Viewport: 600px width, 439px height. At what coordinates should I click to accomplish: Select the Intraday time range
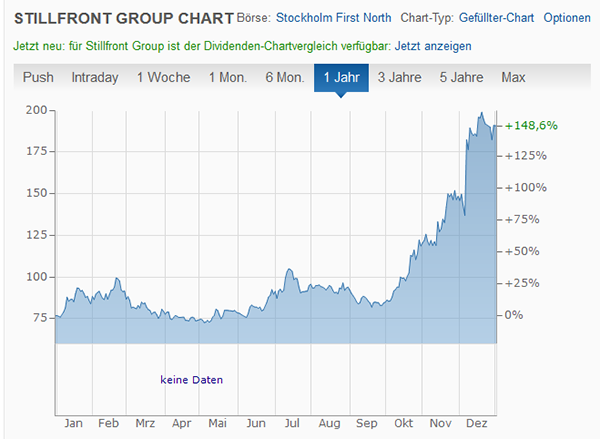[95, 77]
